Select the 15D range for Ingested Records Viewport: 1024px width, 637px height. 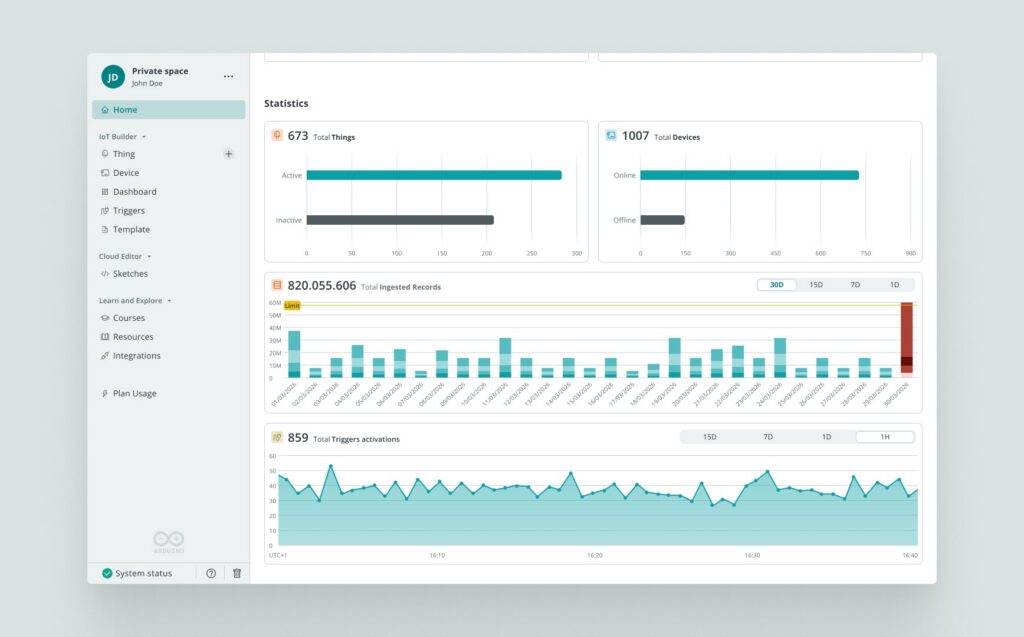pos(816,285)
